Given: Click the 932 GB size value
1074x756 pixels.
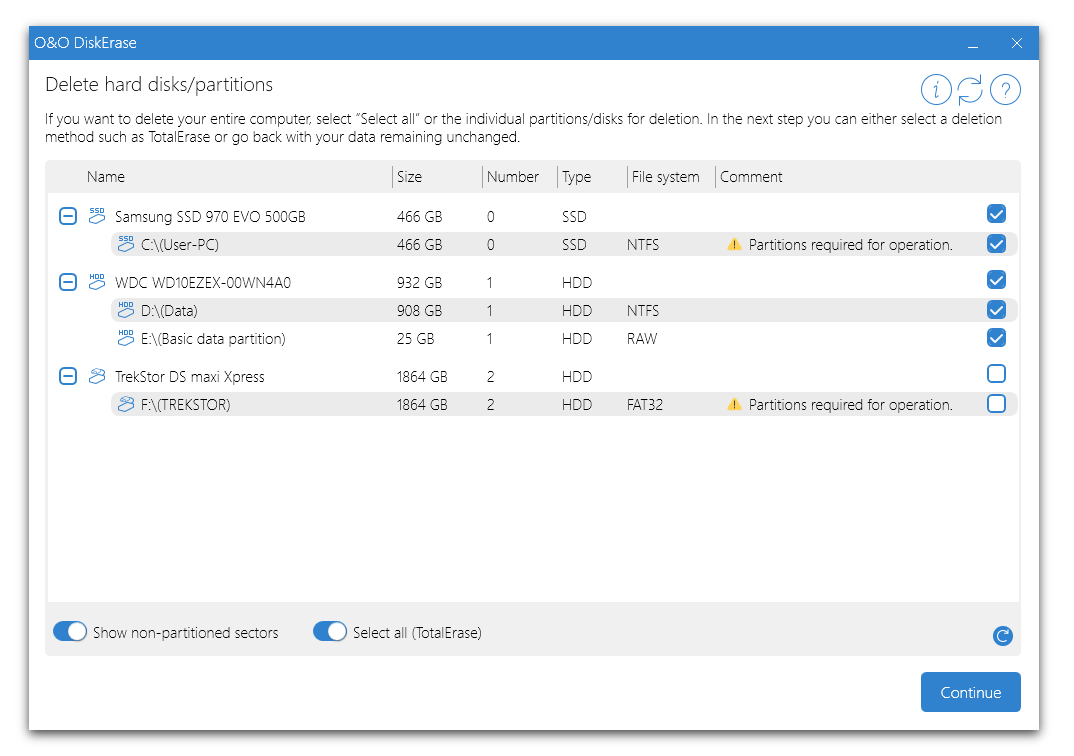Looking at the screenshot, I should [x=419, y=283].
